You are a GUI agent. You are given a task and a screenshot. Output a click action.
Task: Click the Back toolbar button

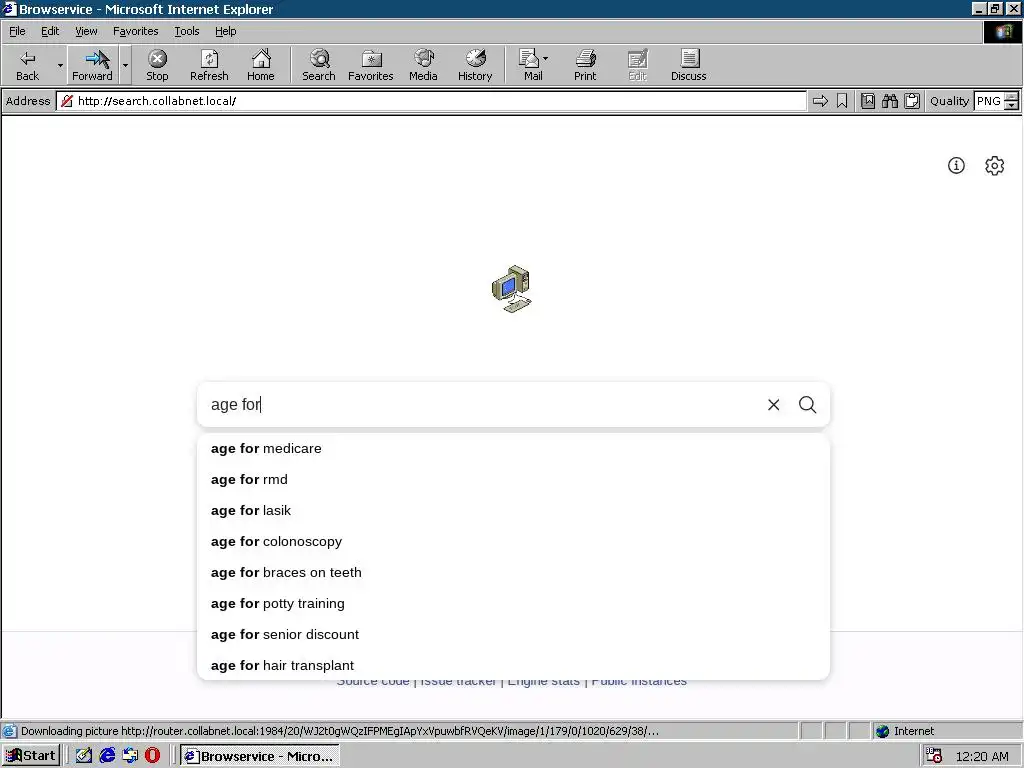[x=27, y=65]
